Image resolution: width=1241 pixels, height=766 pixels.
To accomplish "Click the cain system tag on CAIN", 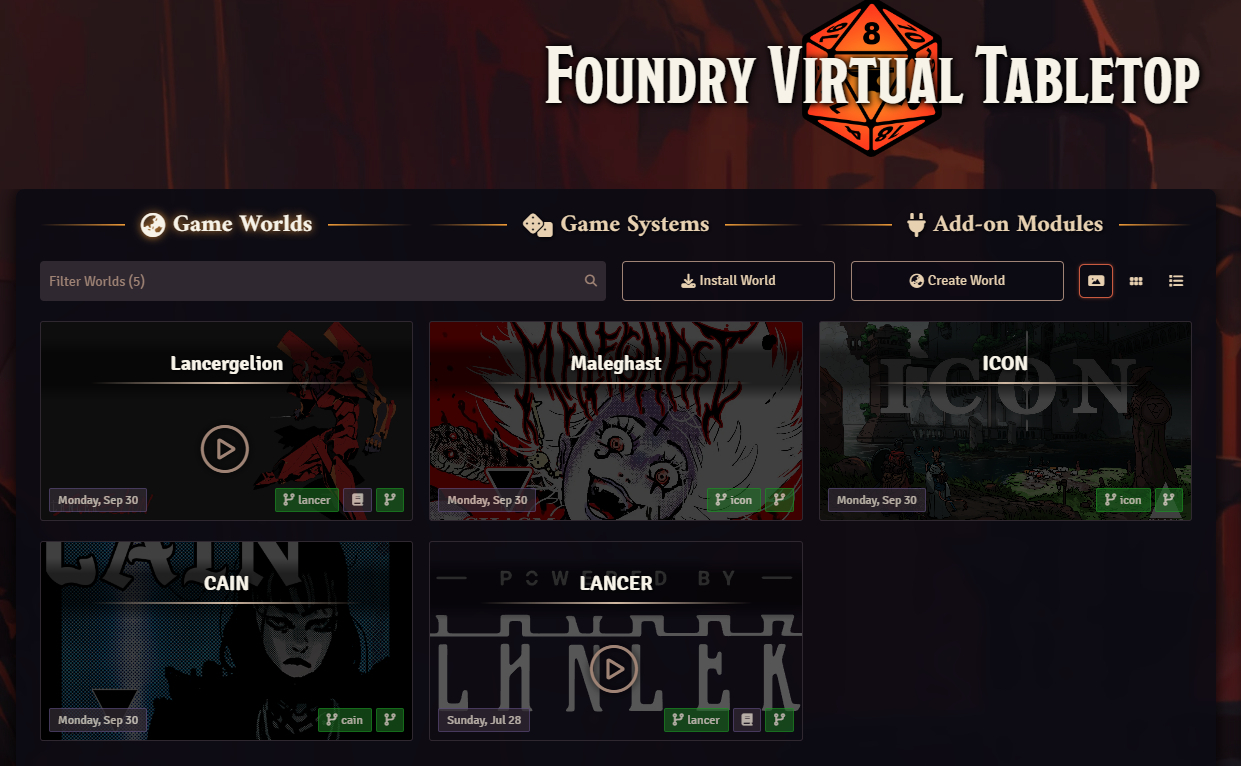I will point(345,720).
